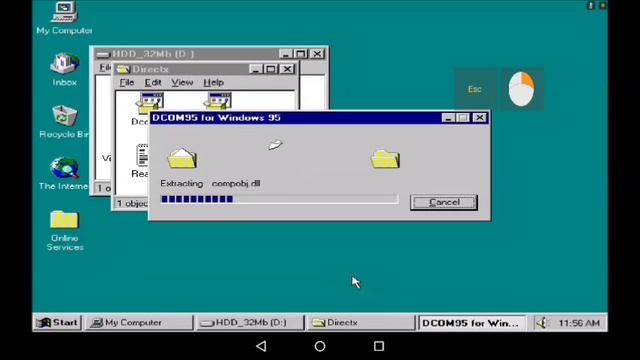Minimize the Directx window

256,69
